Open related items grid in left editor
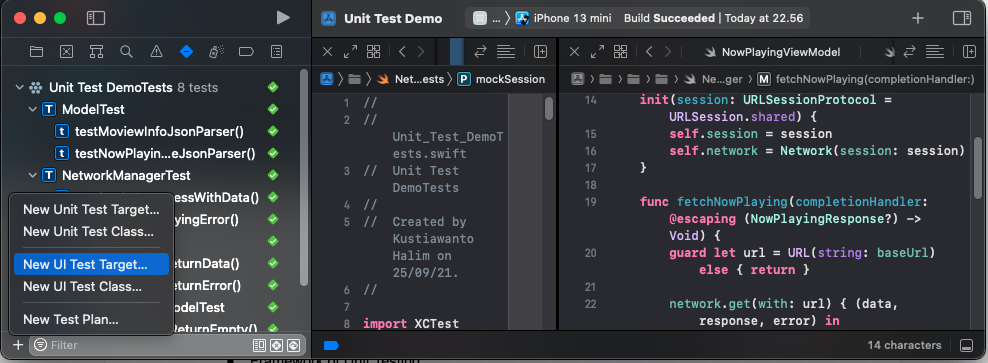The width and height of the screenshot is (988, 363). click(x=374, y=52)
